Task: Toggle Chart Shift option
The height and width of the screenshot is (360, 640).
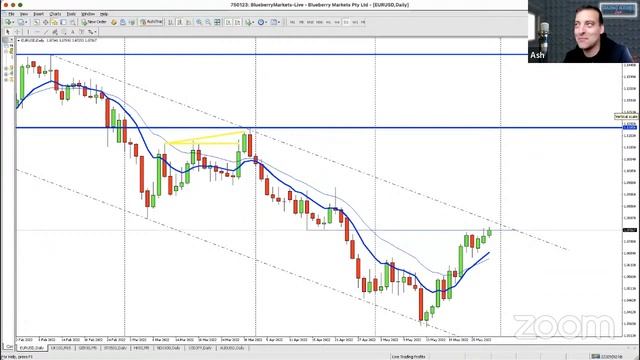Action: (x=238, y=22)
